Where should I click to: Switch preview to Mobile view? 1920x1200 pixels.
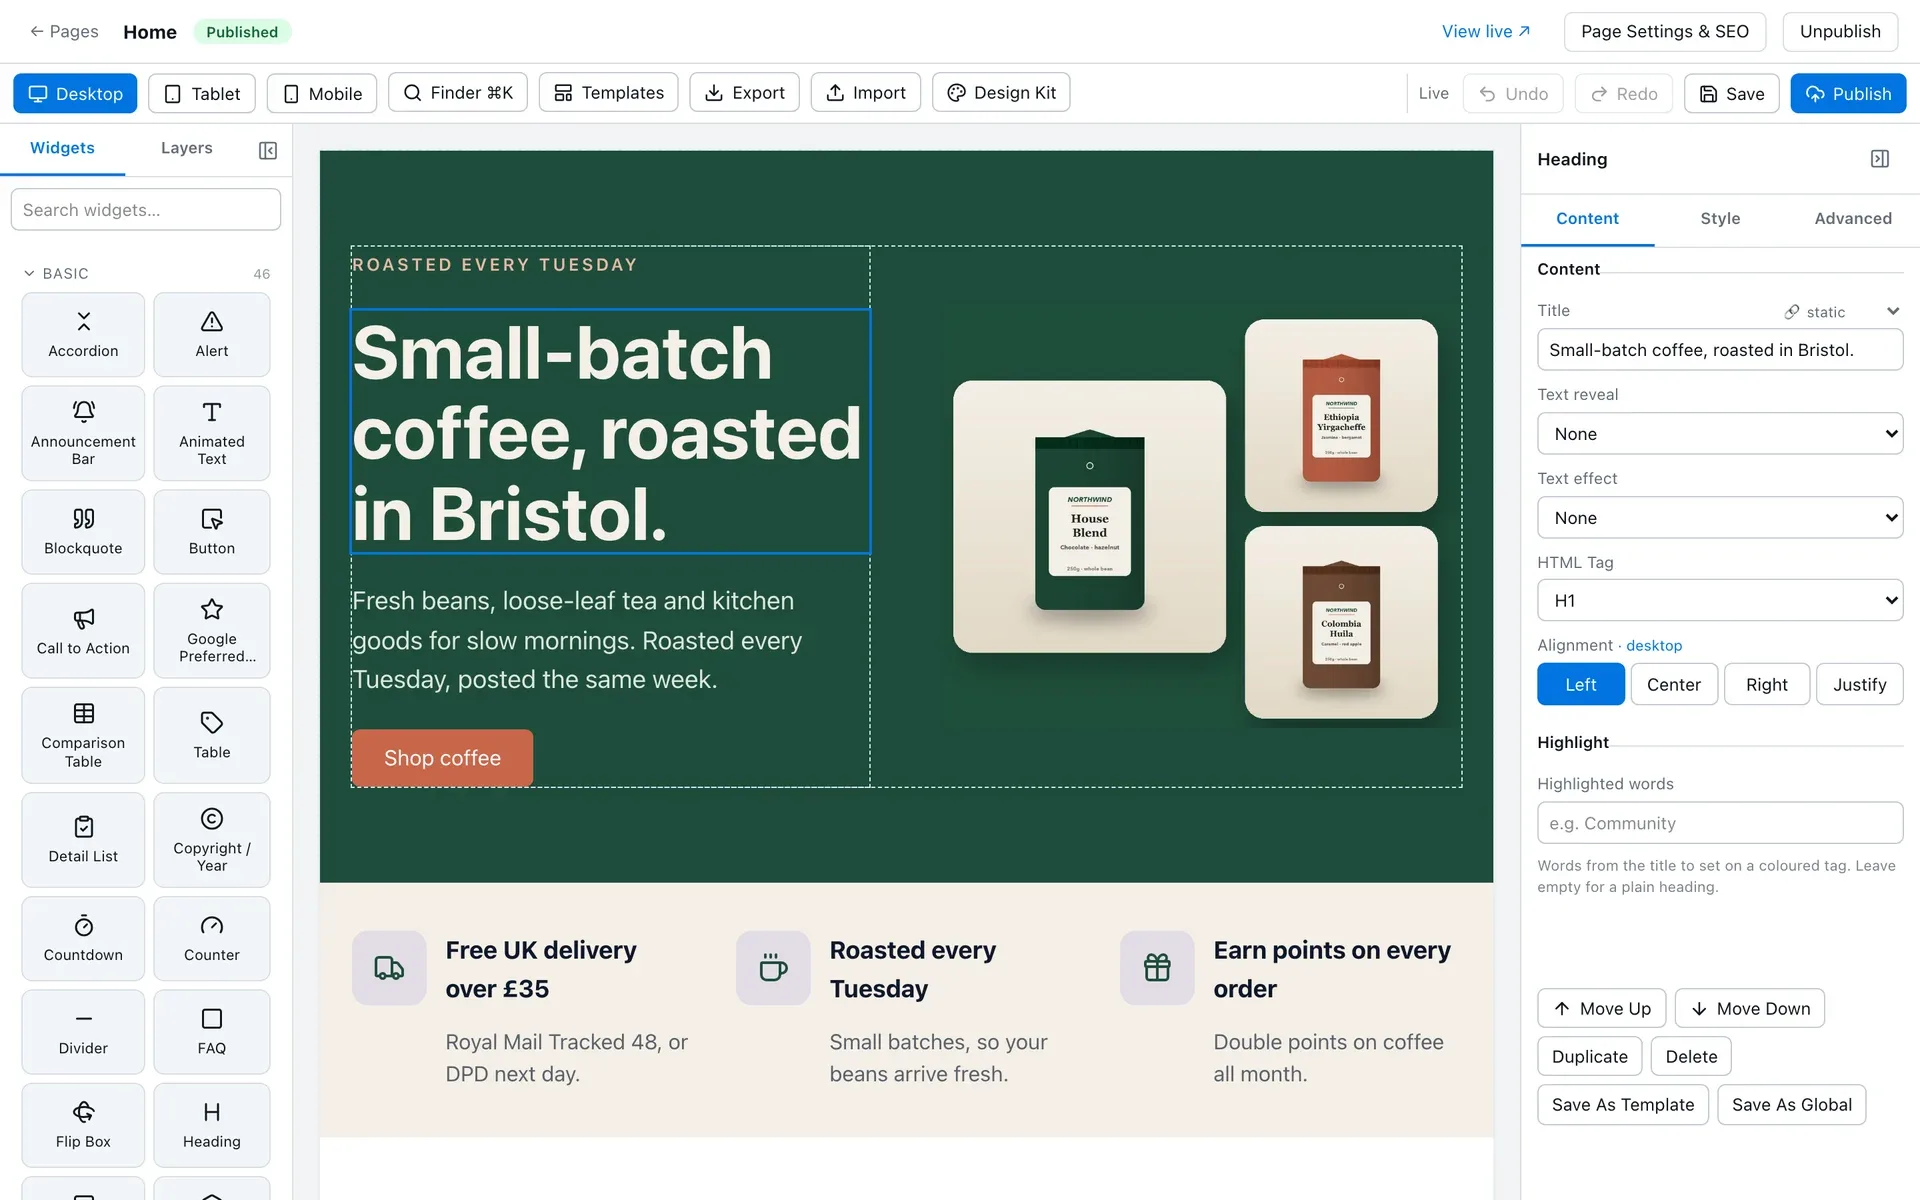[321, 93]
